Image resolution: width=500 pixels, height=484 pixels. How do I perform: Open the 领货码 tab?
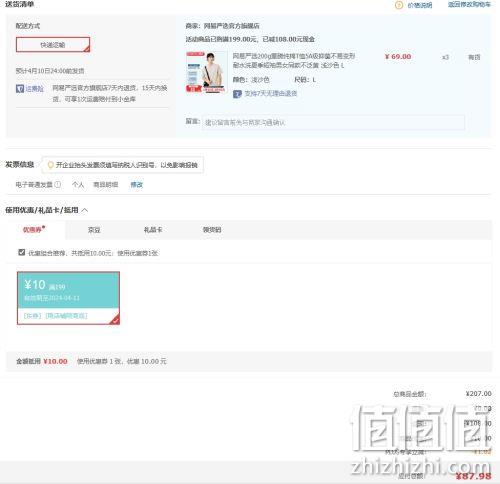coord(212,230)
